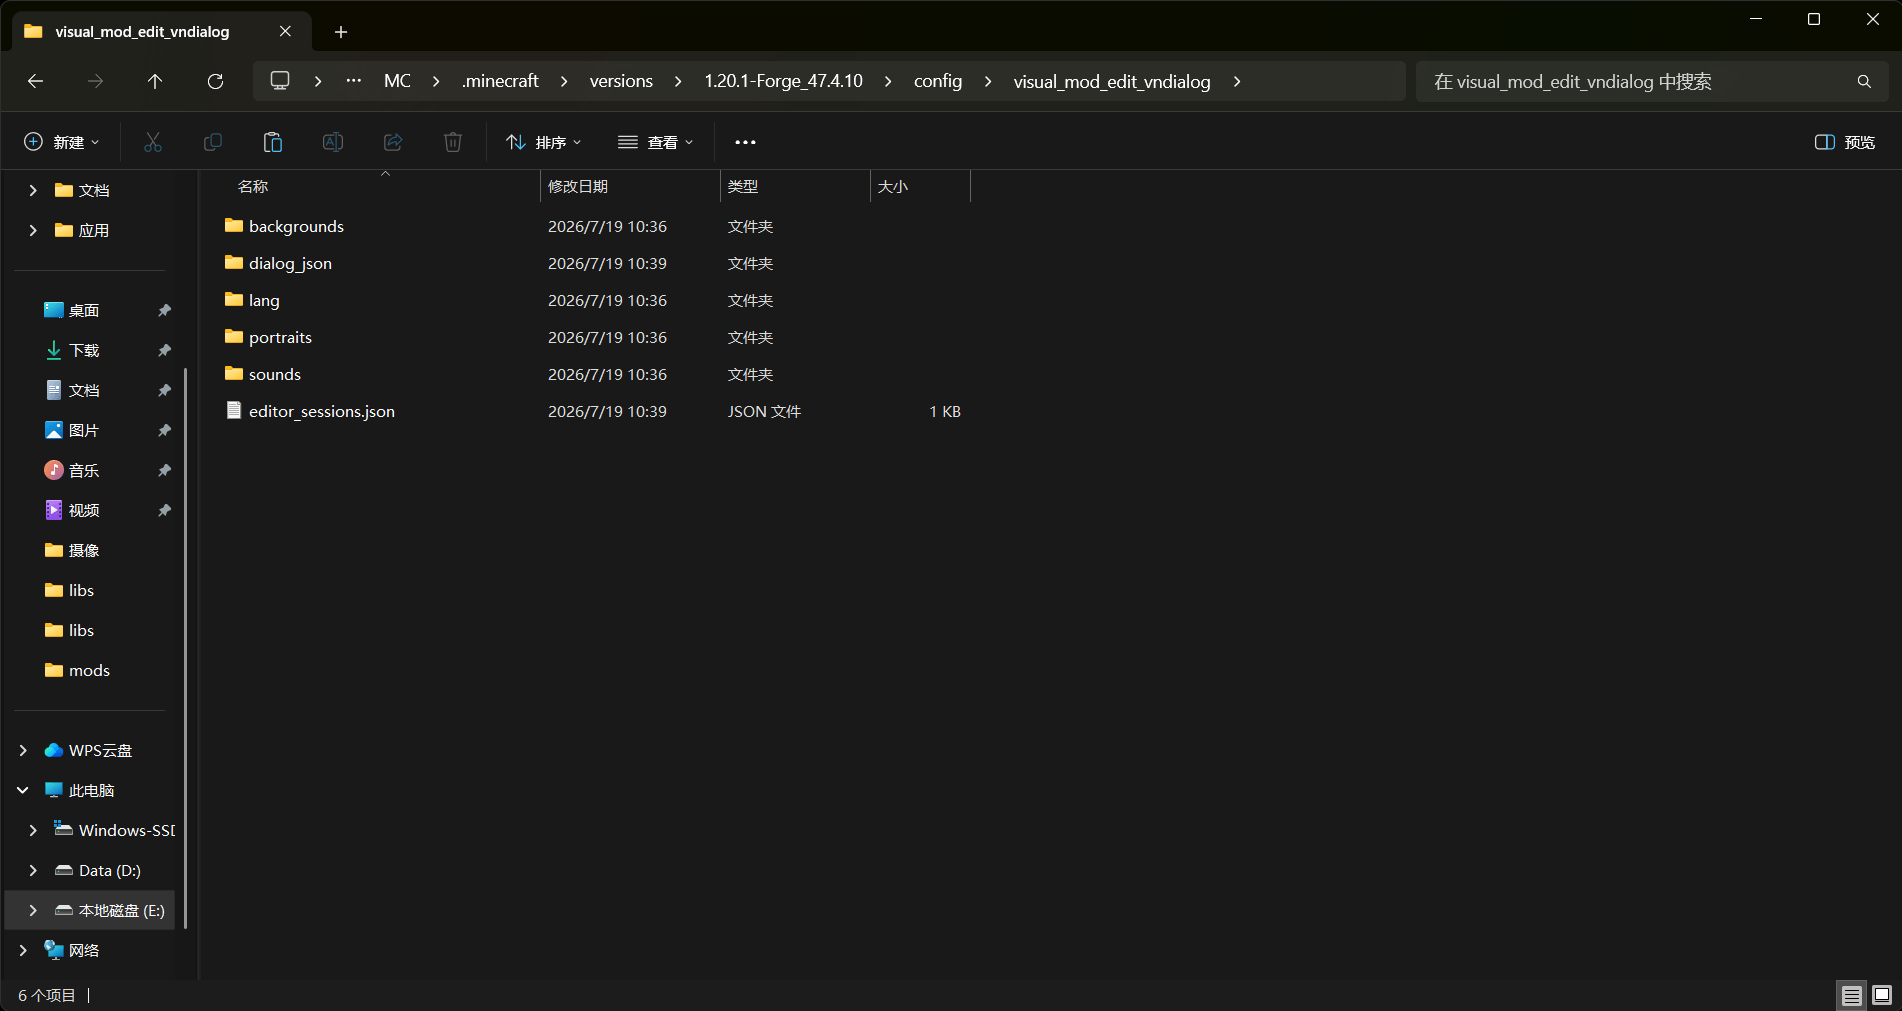Select the editor_sessions.json file icon
The image size is (1902, 1011).
[234, 410]
